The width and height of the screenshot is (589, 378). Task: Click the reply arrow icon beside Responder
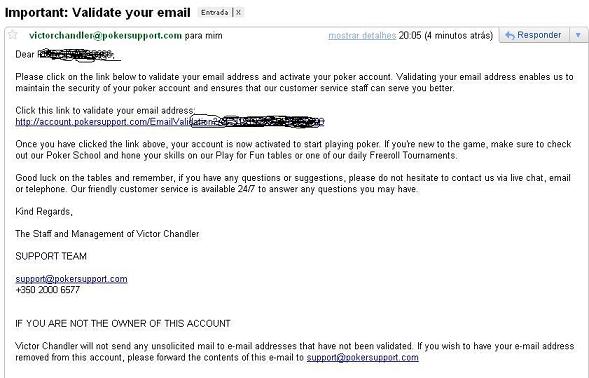click(x=509, y=35)
